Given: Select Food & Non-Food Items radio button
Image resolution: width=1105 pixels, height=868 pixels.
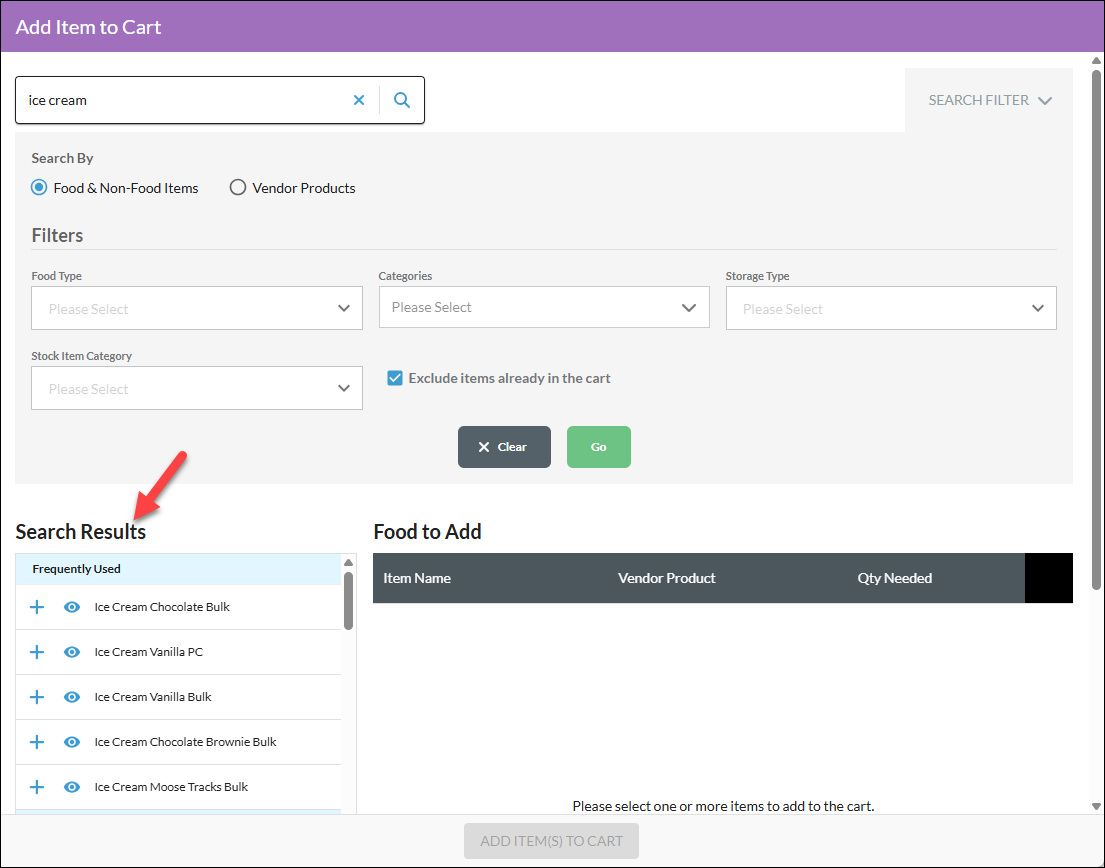Looking at the screenshot, I should pyautogui.click(x=39, y=187).
